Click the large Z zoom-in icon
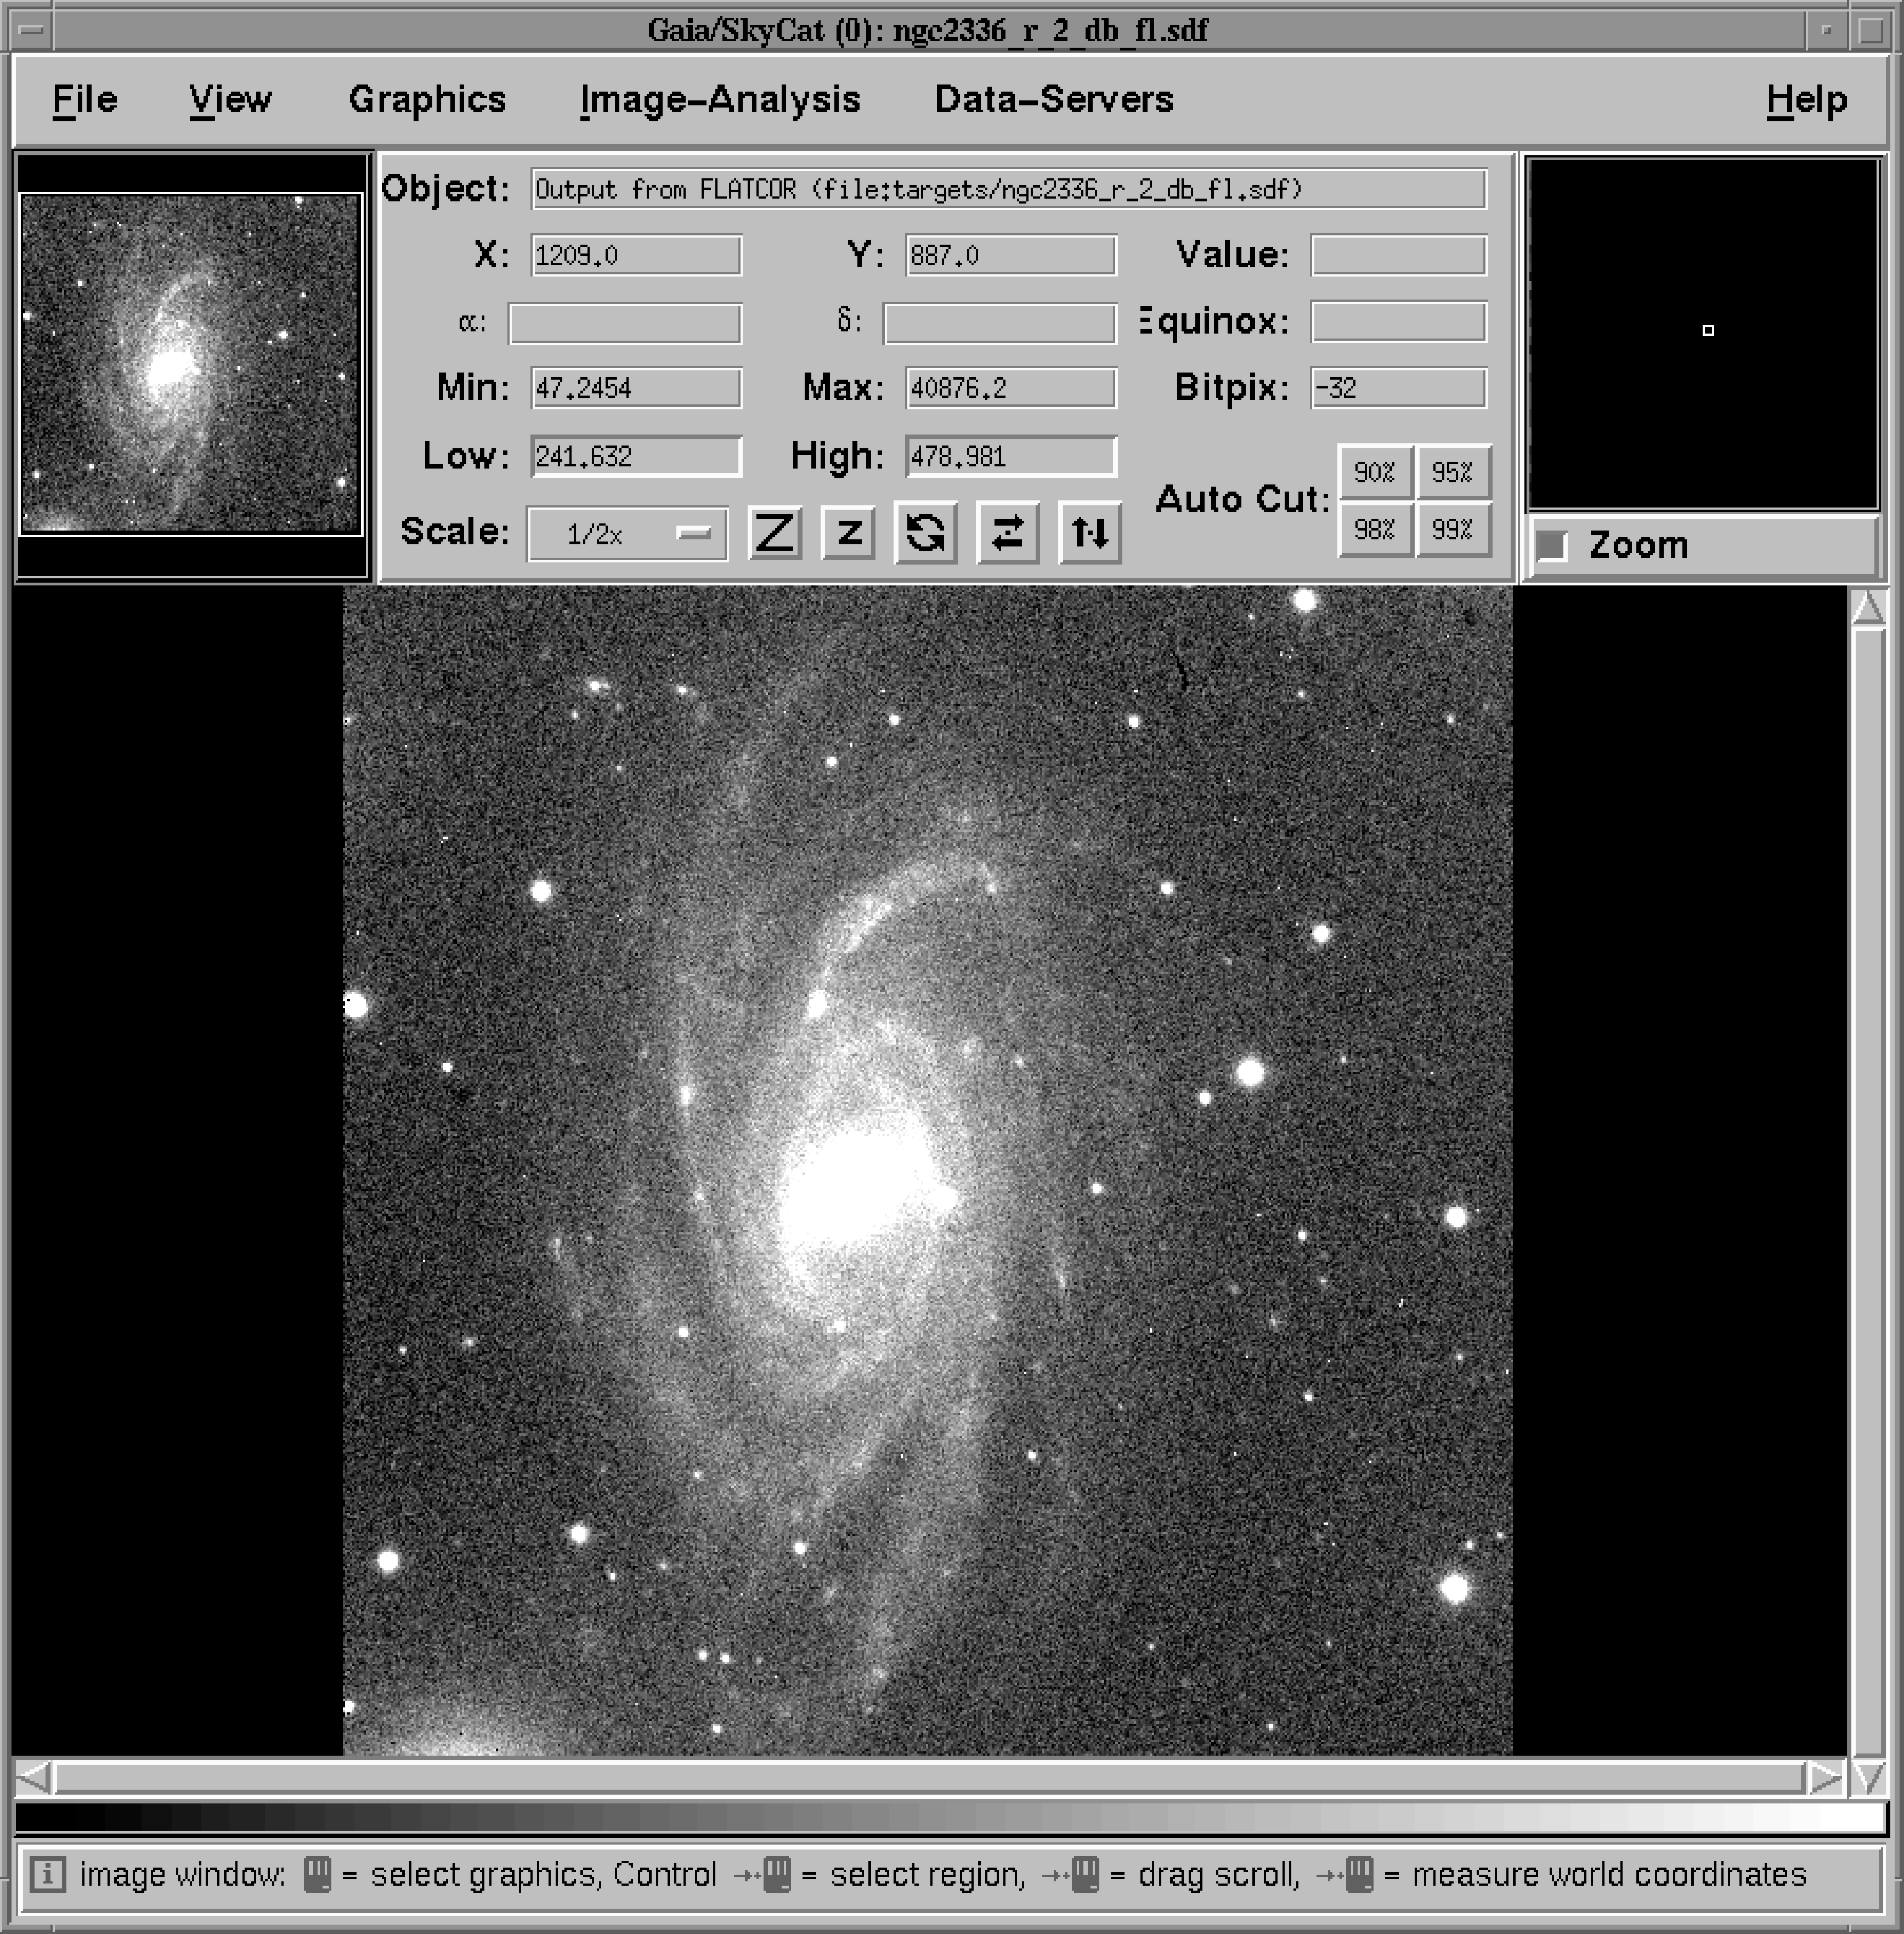Viewport: 1904px width, 1934px height. coord(775,532)
